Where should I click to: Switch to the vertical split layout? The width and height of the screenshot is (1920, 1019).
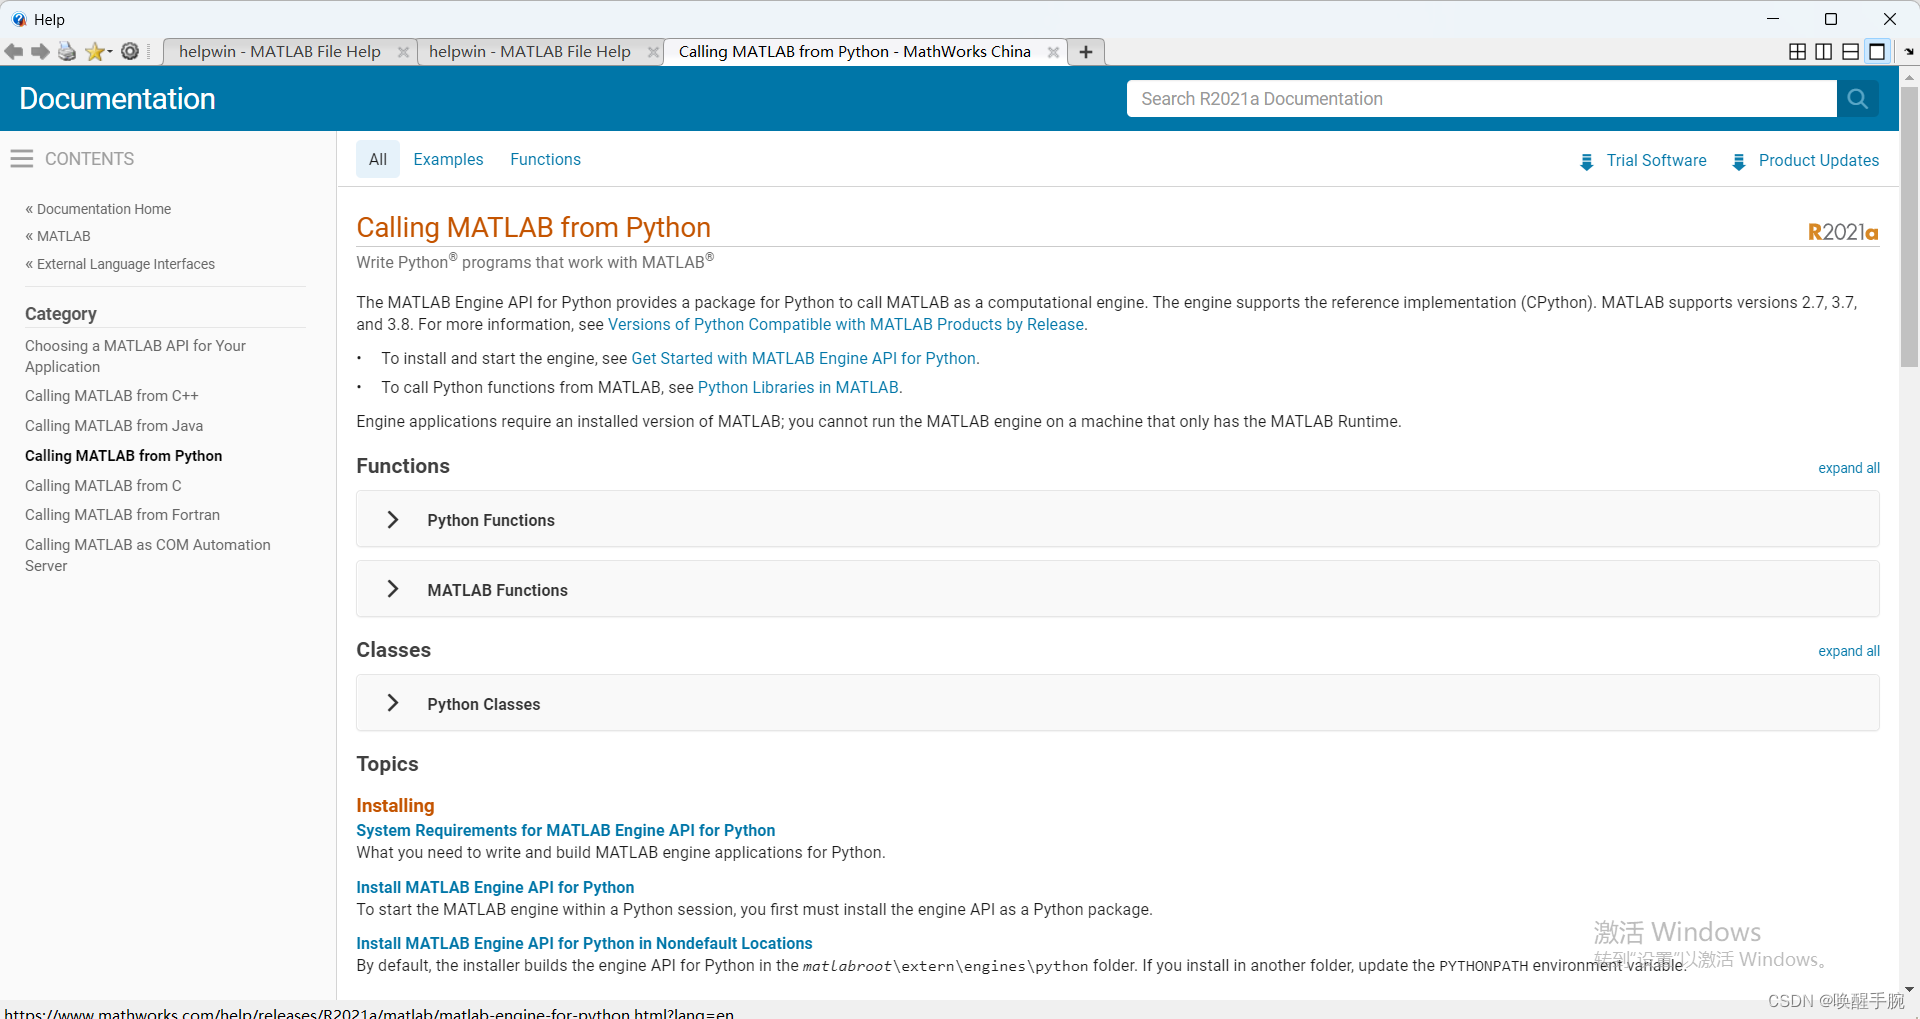[x=1823, y=51]
